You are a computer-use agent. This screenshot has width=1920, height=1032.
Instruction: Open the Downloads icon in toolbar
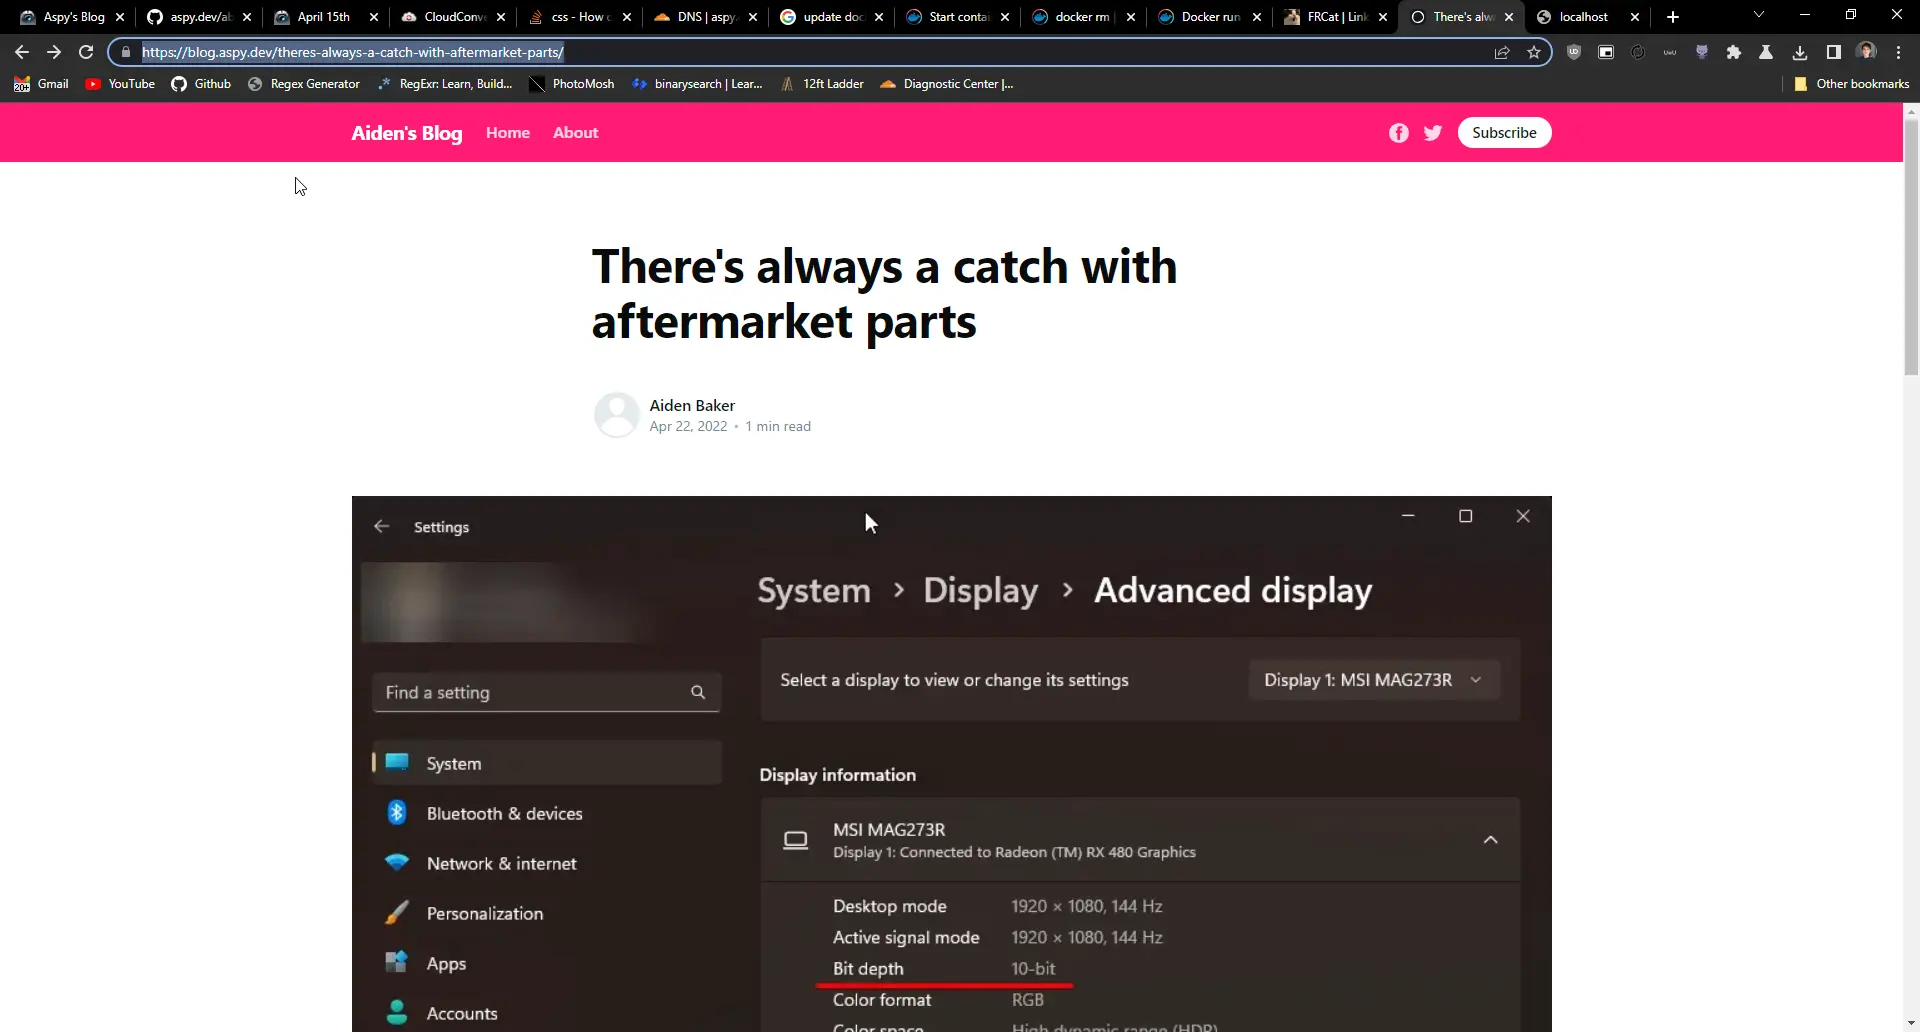[x=1799, y=52]
